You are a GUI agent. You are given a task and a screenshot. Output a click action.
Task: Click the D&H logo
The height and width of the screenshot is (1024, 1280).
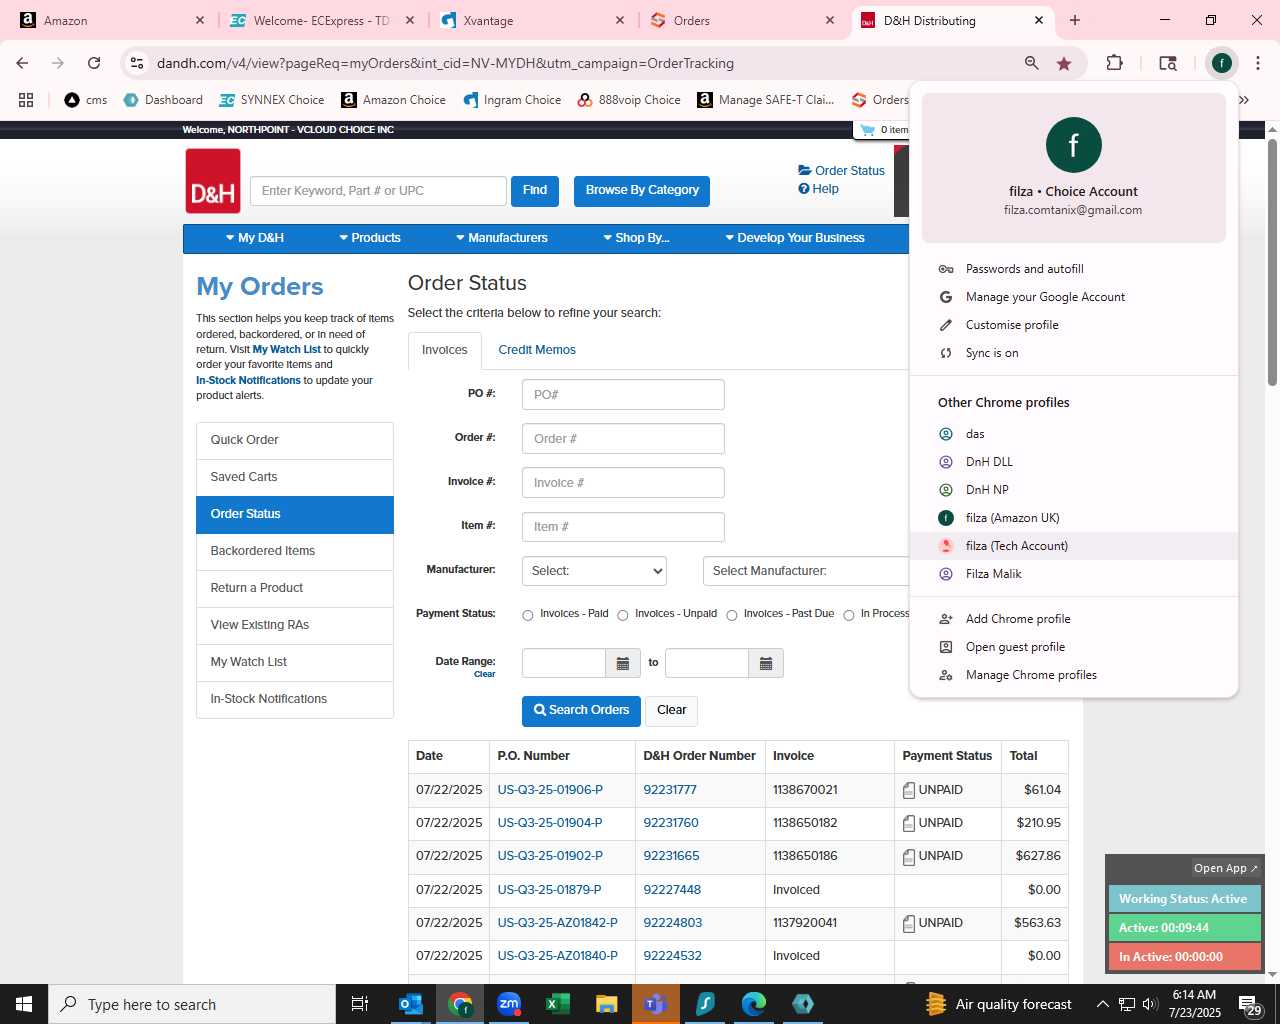[213, 181]
